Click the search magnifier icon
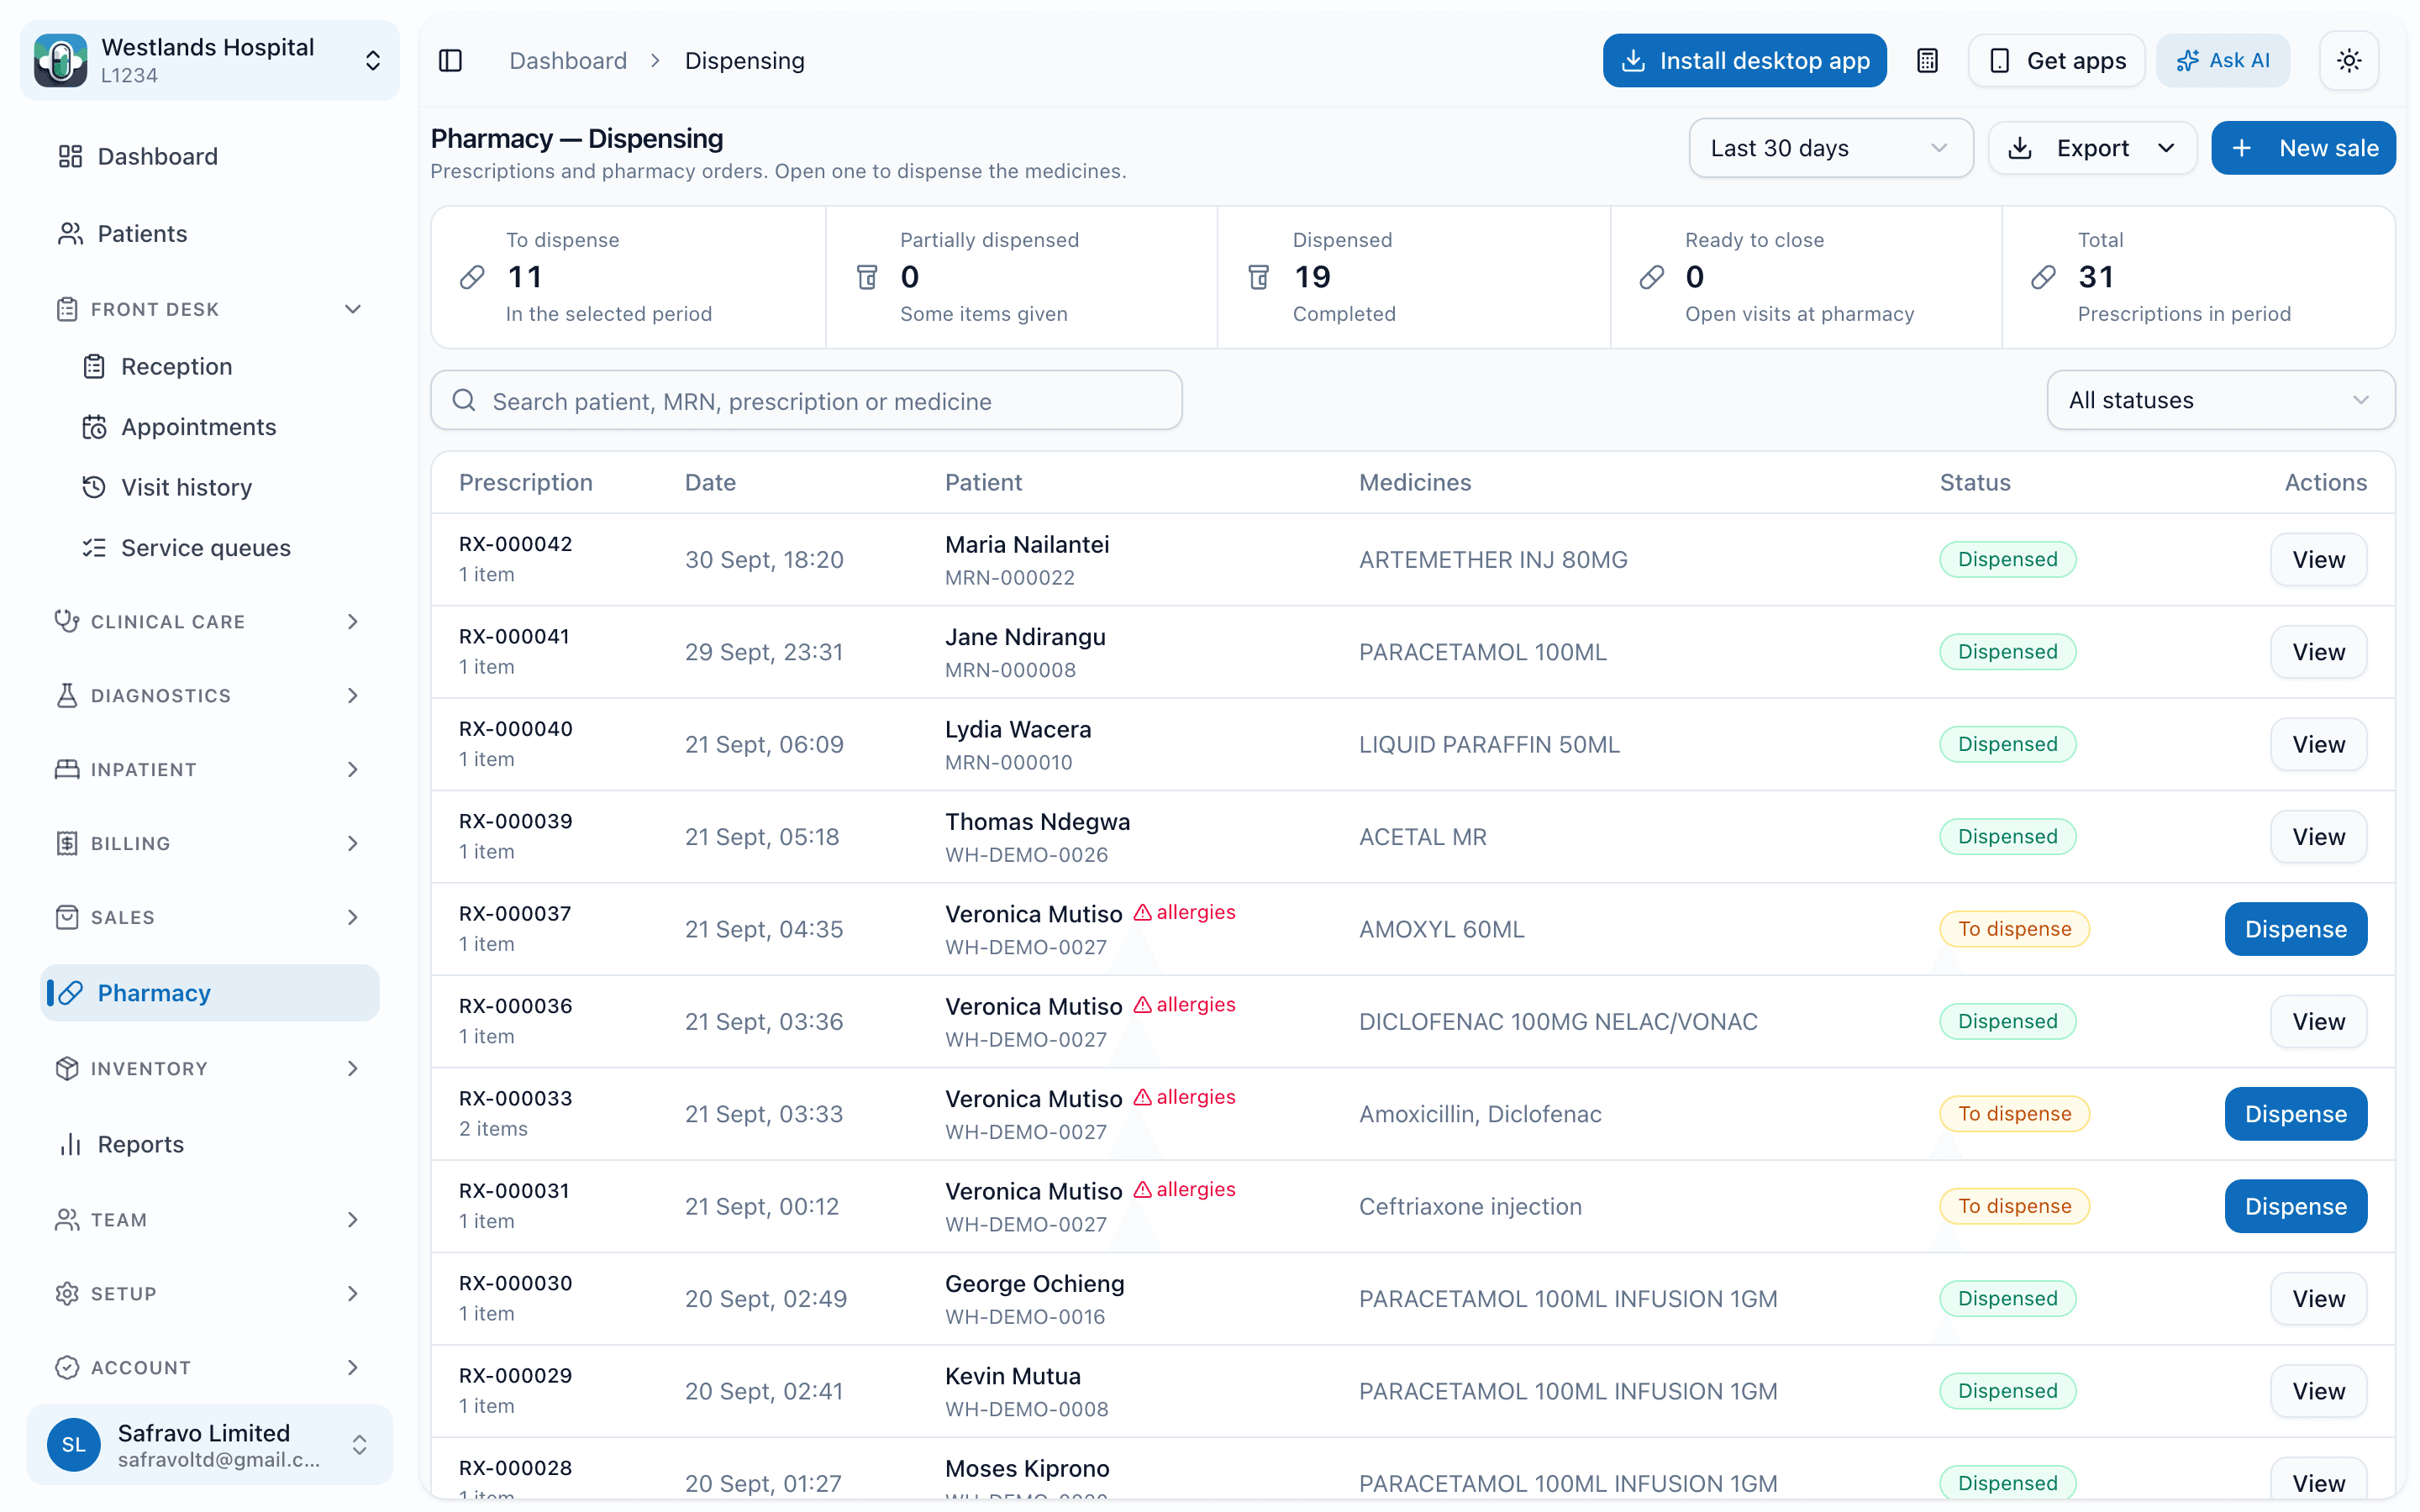 pyautogui.click(x=464, y=401)
